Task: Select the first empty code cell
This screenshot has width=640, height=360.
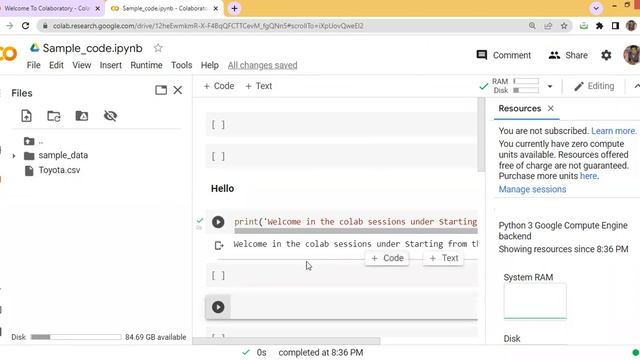Action: coord(341,124)
